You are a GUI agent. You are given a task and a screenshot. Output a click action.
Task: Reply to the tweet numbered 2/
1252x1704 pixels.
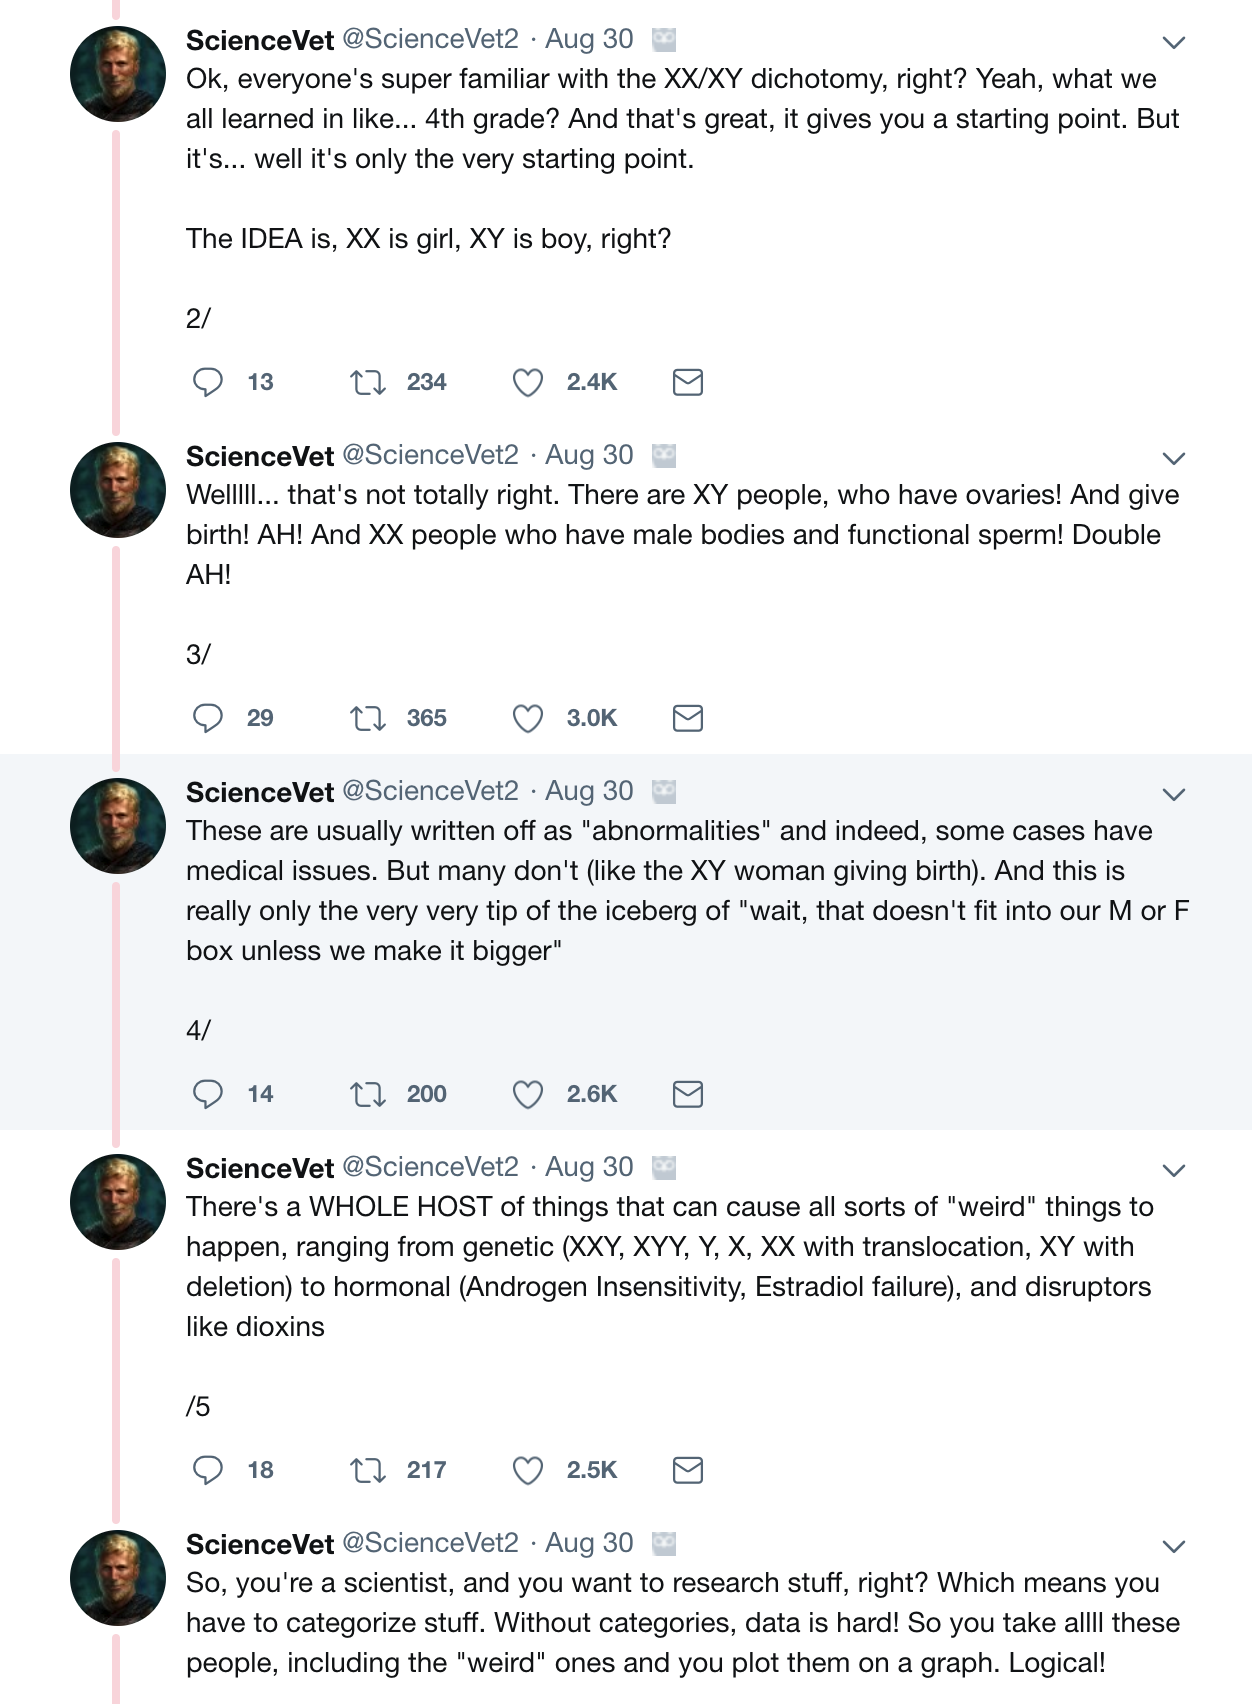[x=208, y=382]
